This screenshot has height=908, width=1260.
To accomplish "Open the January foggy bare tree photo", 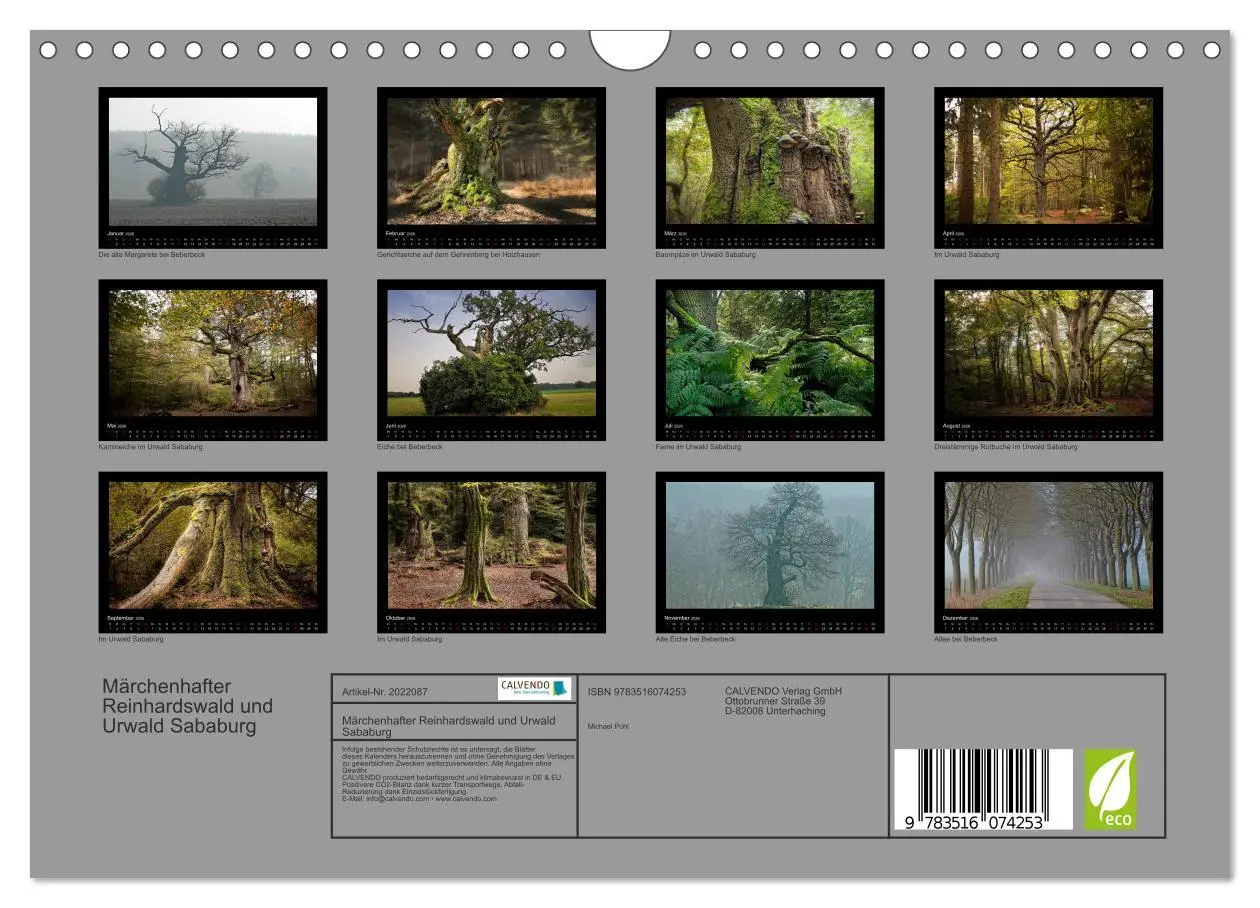I will pos(213,161).
